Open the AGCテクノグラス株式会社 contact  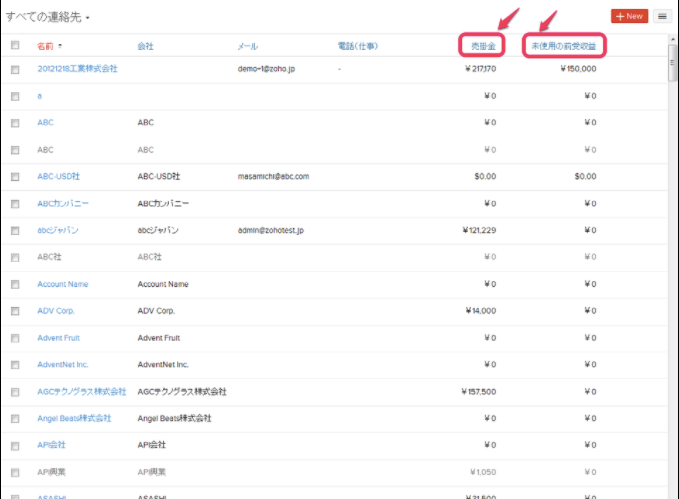(82, 391)
